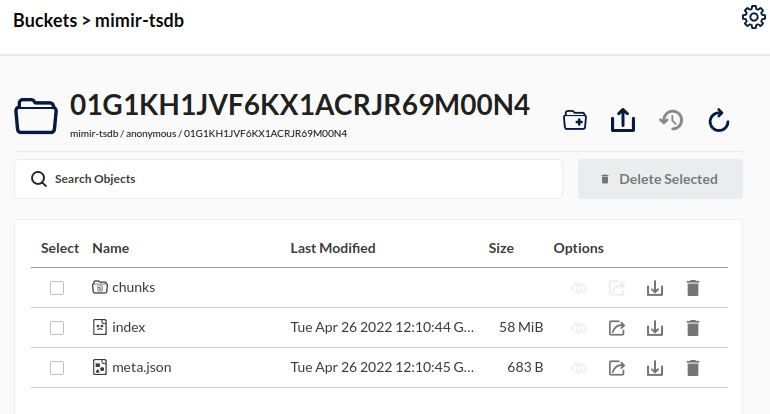This screenshot has width=770, height=414.
Task: Download the chunks folder
Action: pyautogui.click(x=655, y=288)
